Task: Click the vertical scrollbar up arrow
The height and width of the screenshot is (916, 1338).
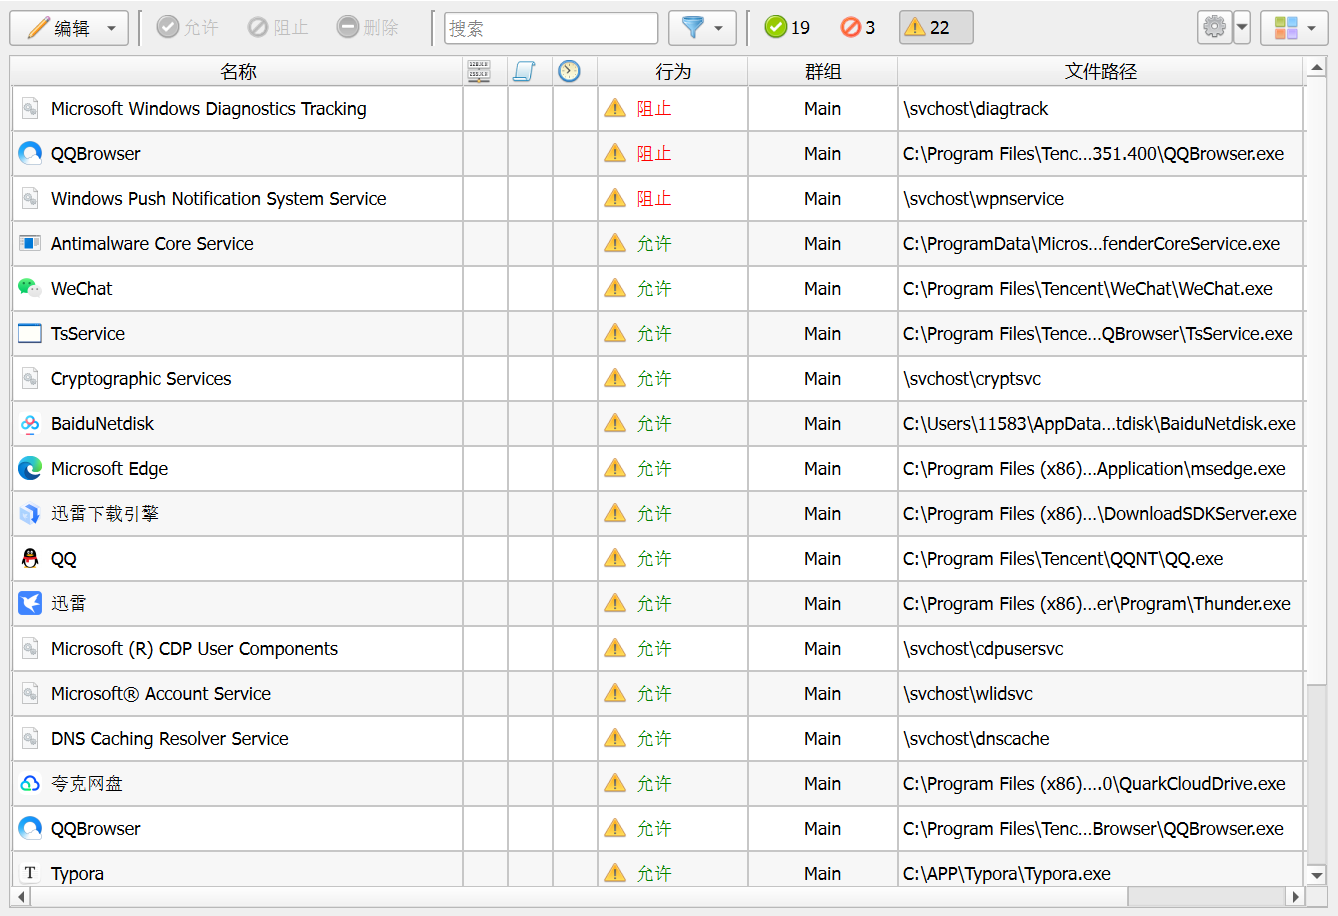Action: [1317, 69]
